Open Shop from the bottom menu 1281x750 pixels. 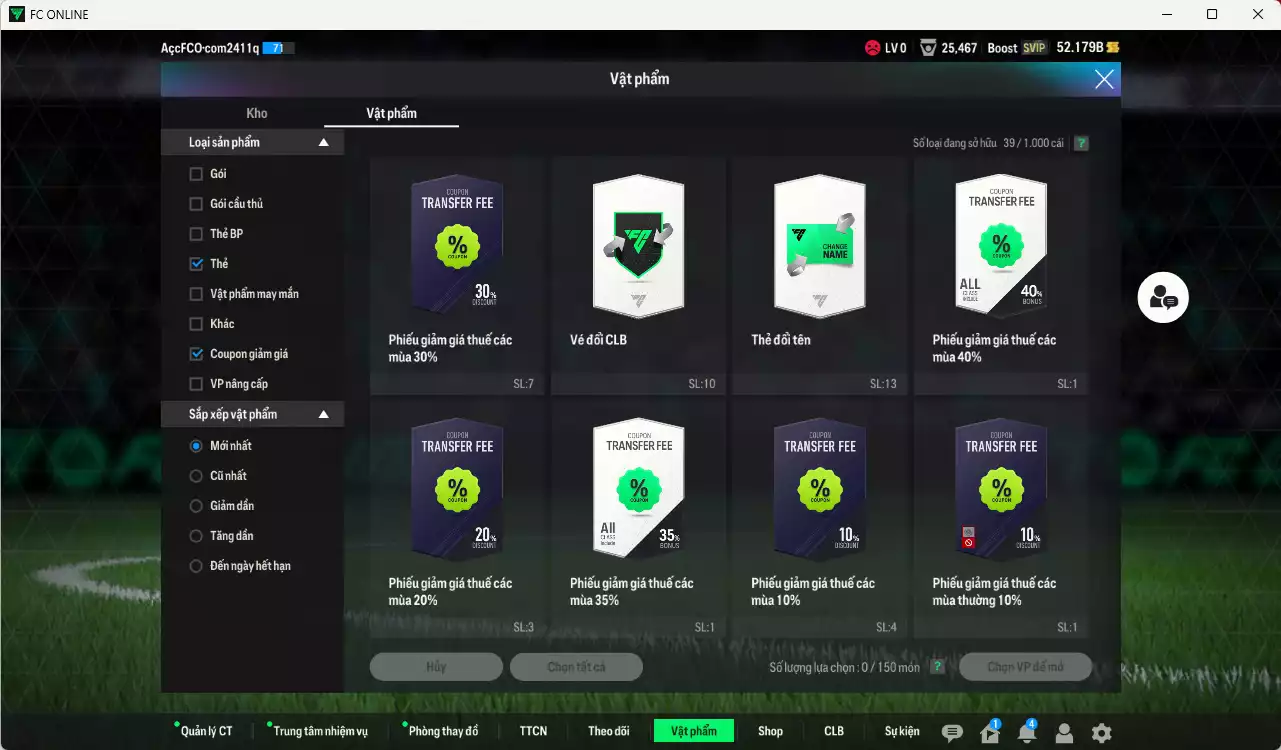click(770, 731)
